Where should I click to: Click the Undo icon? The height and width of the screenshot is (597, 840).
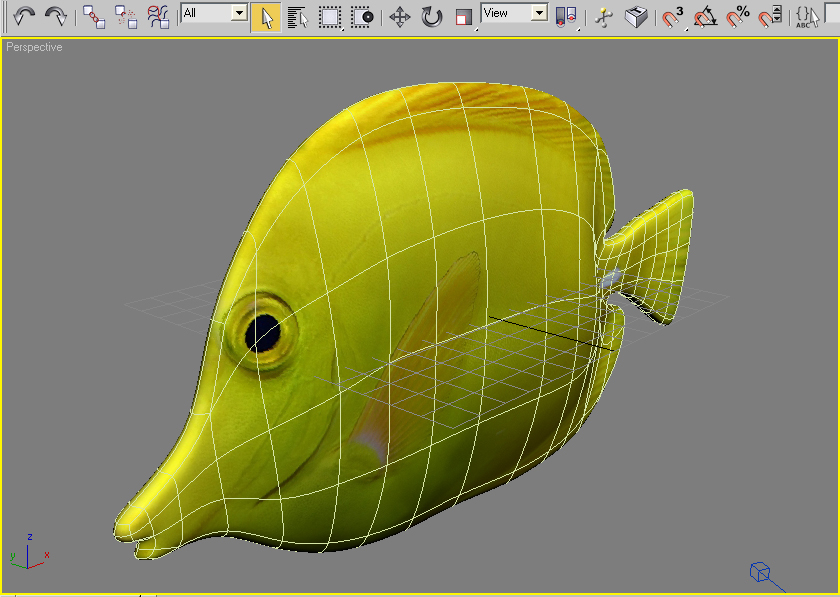click(25, 15)
